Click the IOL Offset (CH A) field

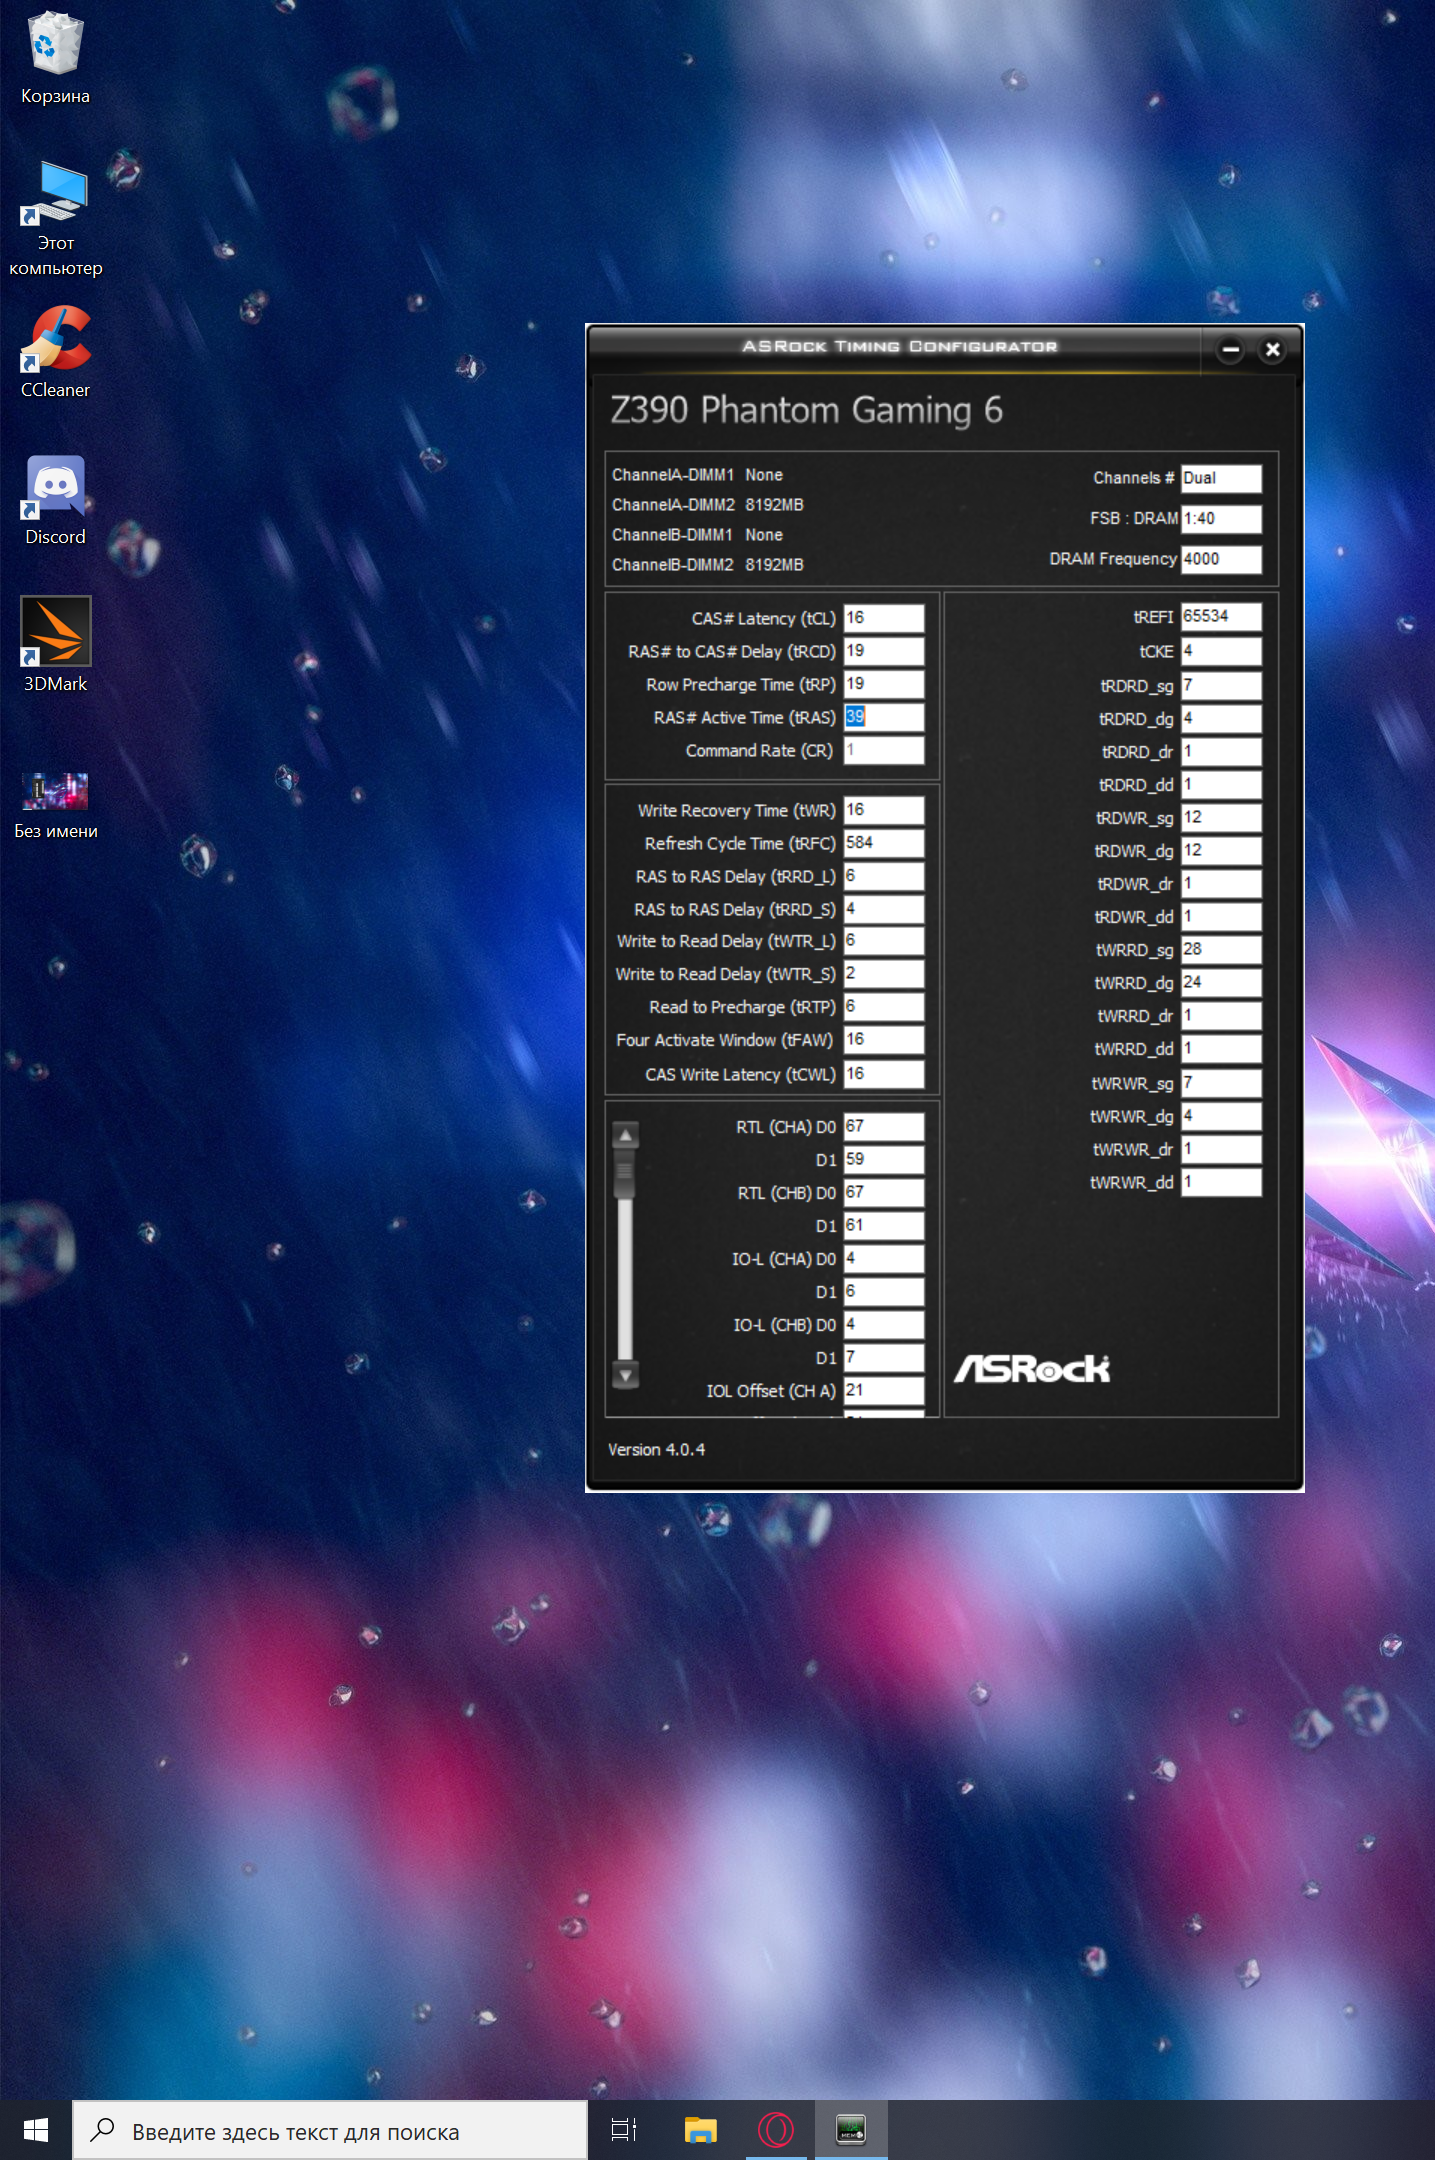pyautogui.click(x=883, y=1391)
